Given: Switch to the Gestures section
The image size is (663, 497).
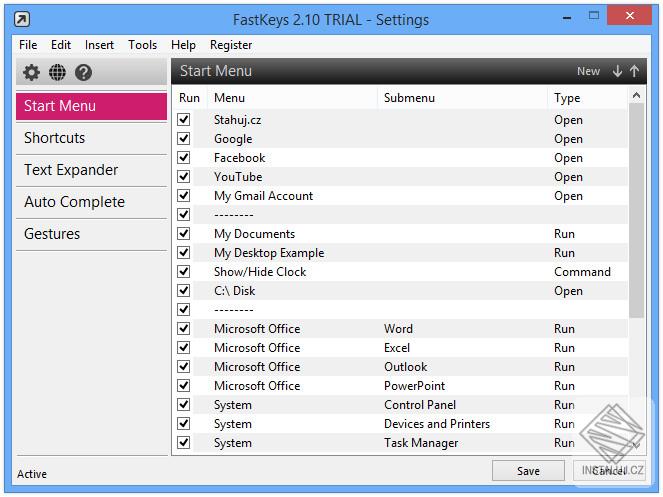Looking at the screenshot, I should (91, 234).
